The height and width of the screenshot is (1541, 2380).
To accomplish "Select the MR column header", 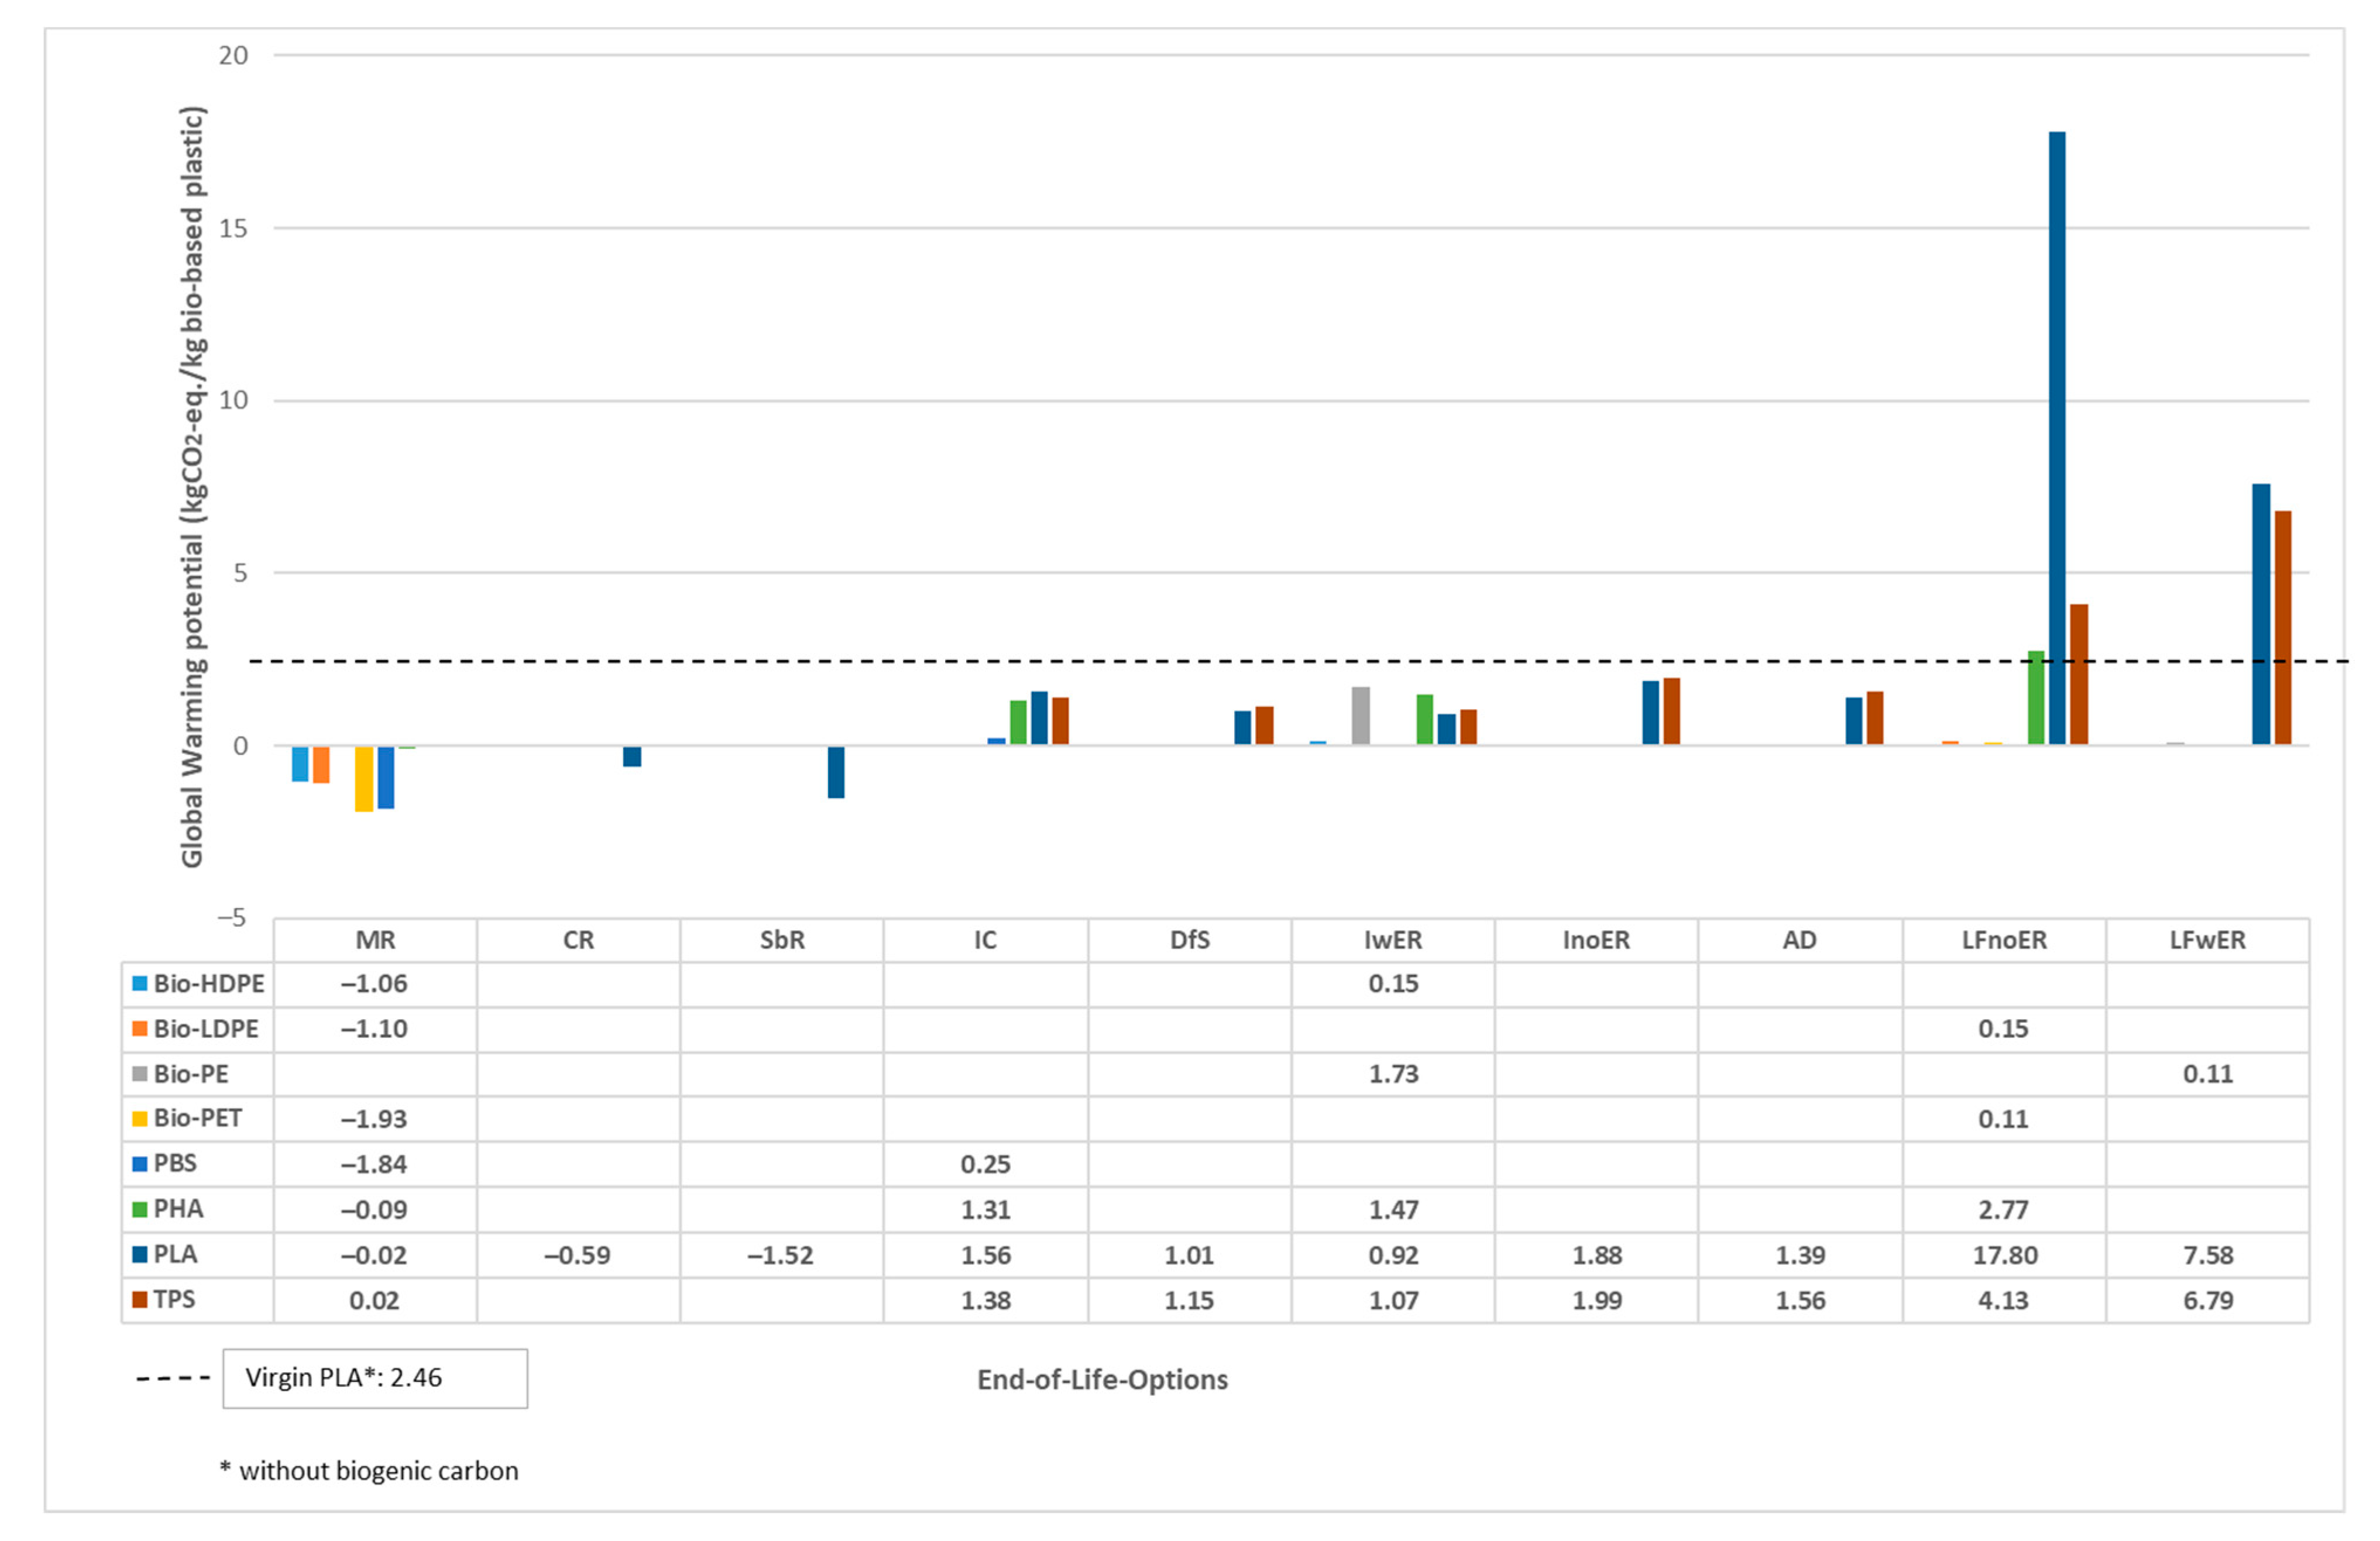I will (x=375, y=940).
